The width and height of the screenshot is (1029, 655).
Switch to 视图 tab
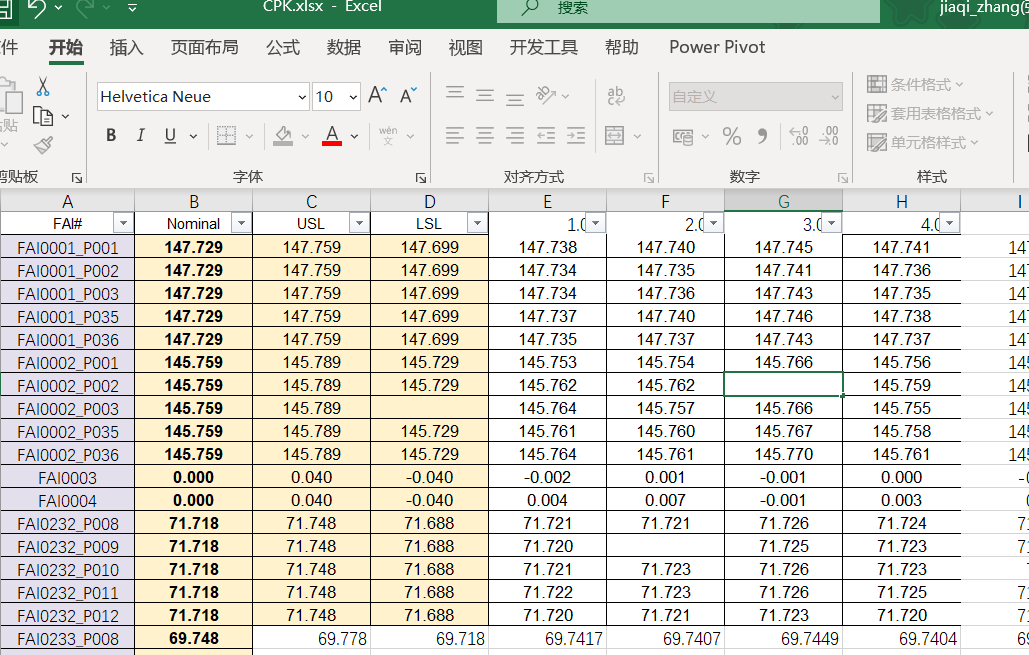[465, 47]
